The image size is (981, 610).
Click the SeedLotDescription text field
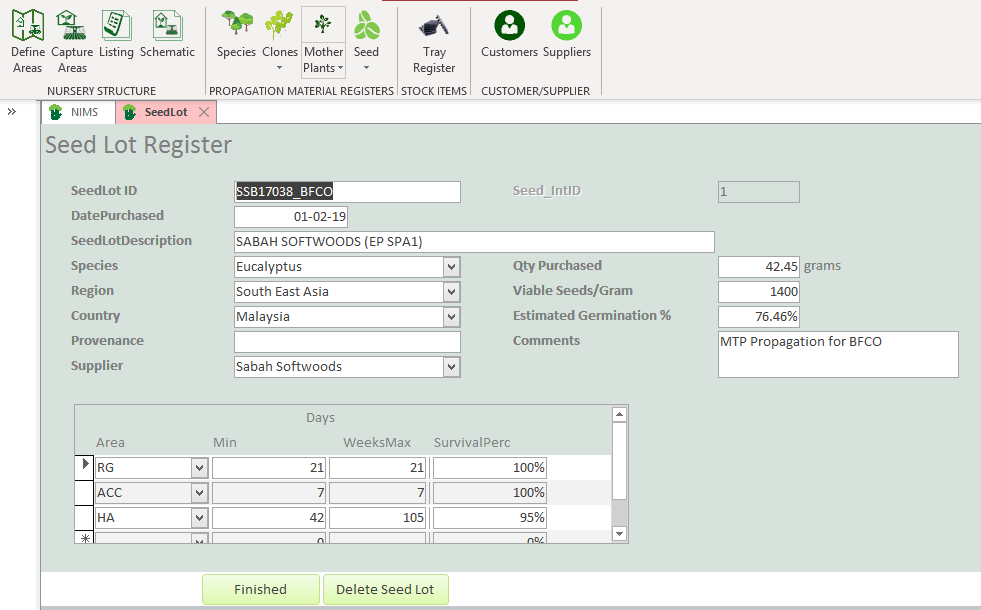coord(474,241)
